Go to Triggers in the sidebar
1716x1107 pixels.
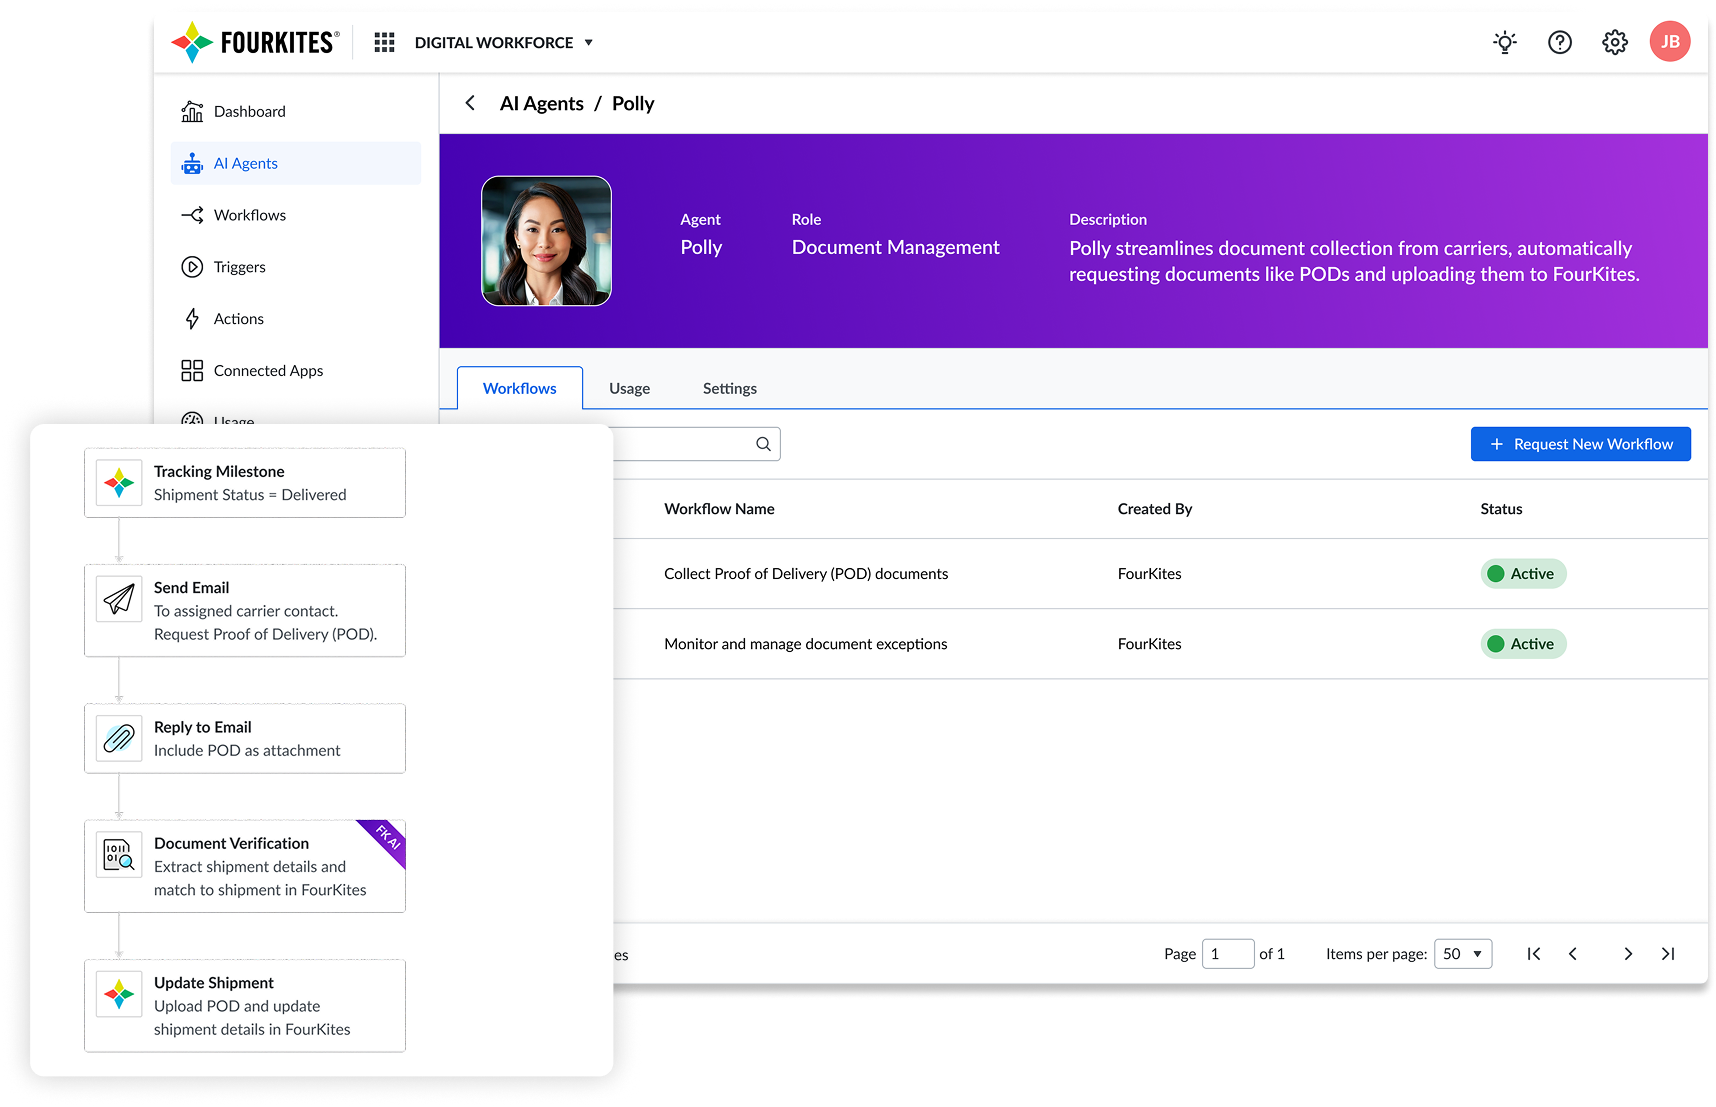[x=295, y=267]
